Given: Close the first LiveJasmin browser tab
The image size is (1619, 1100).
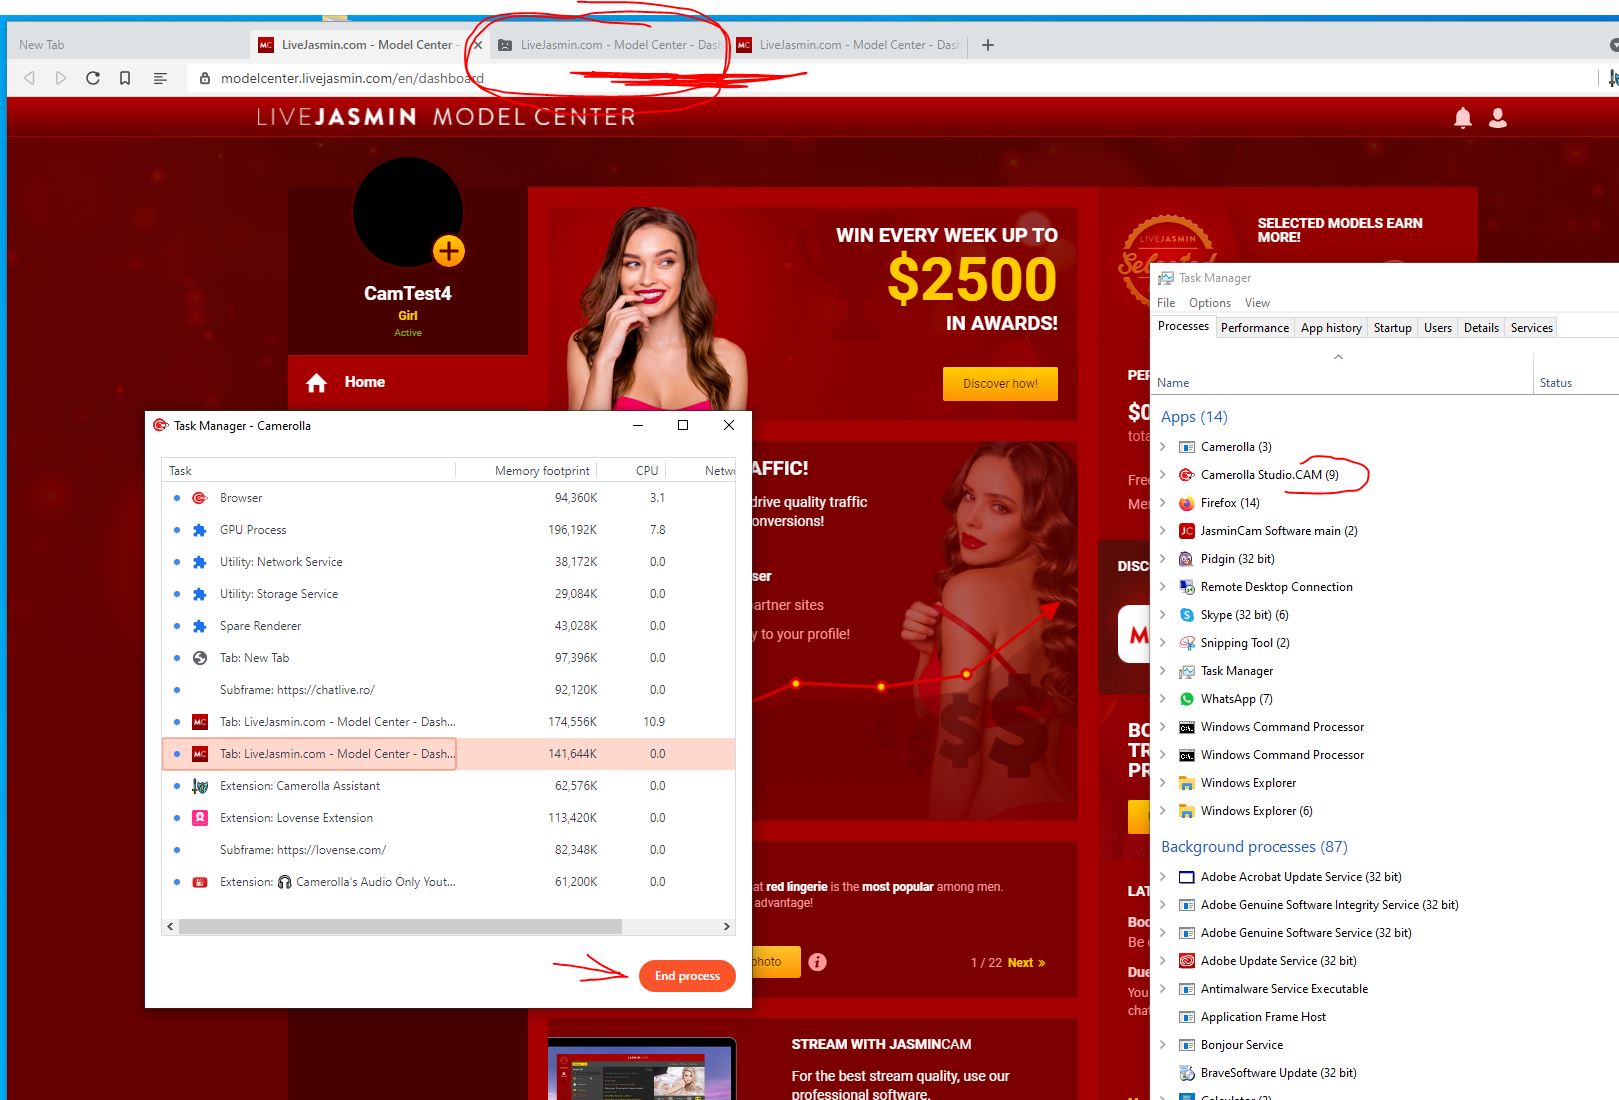Looking at the screenshot, I should point(478,45).
